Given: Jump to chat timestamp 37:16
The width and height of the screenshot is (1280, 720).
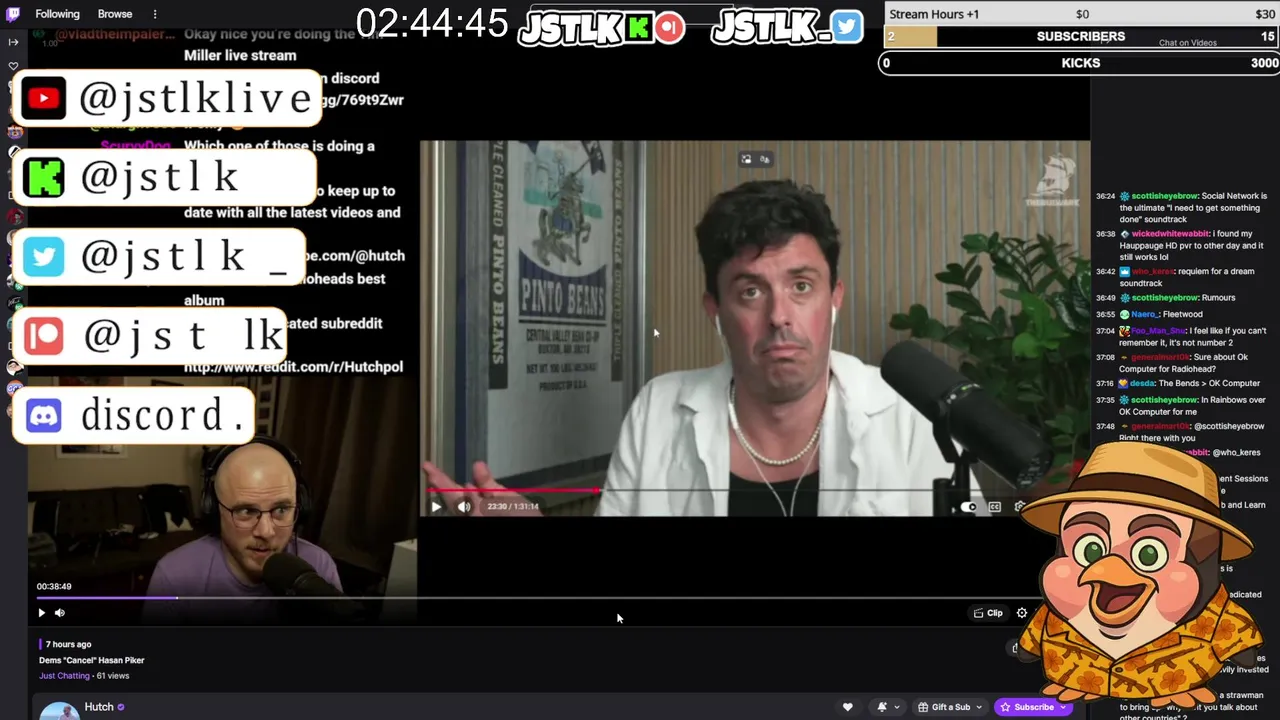Looking at the screenshot, I should 1105,383.
